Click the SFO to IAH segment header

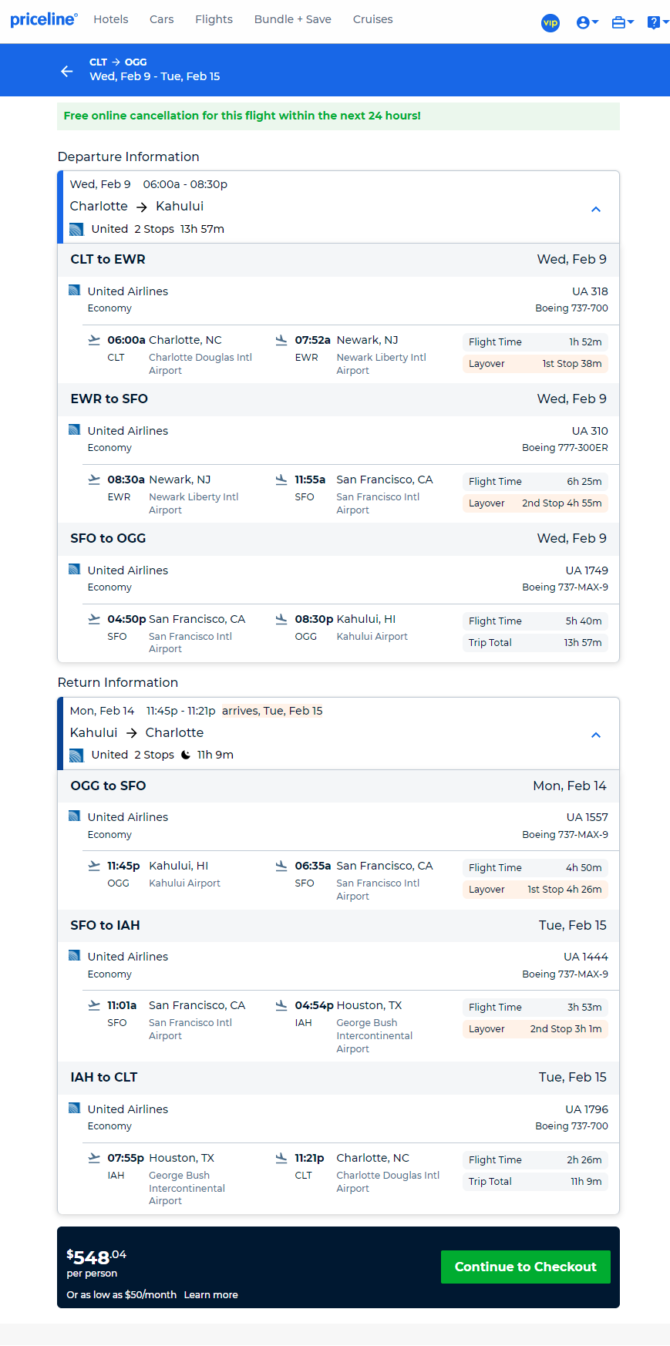click(x=338, y=925)
